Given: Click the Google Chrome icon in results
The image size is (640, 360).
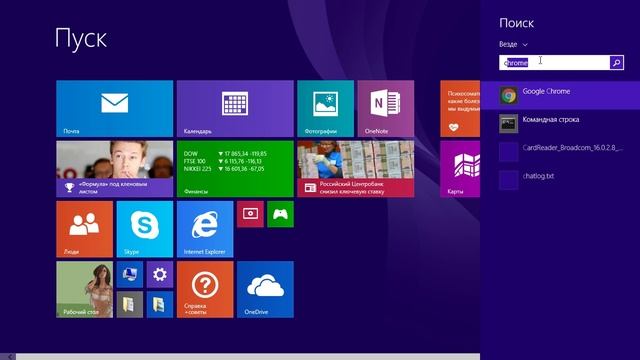Looking at the screenshot, I should click(x=509, y=96).
